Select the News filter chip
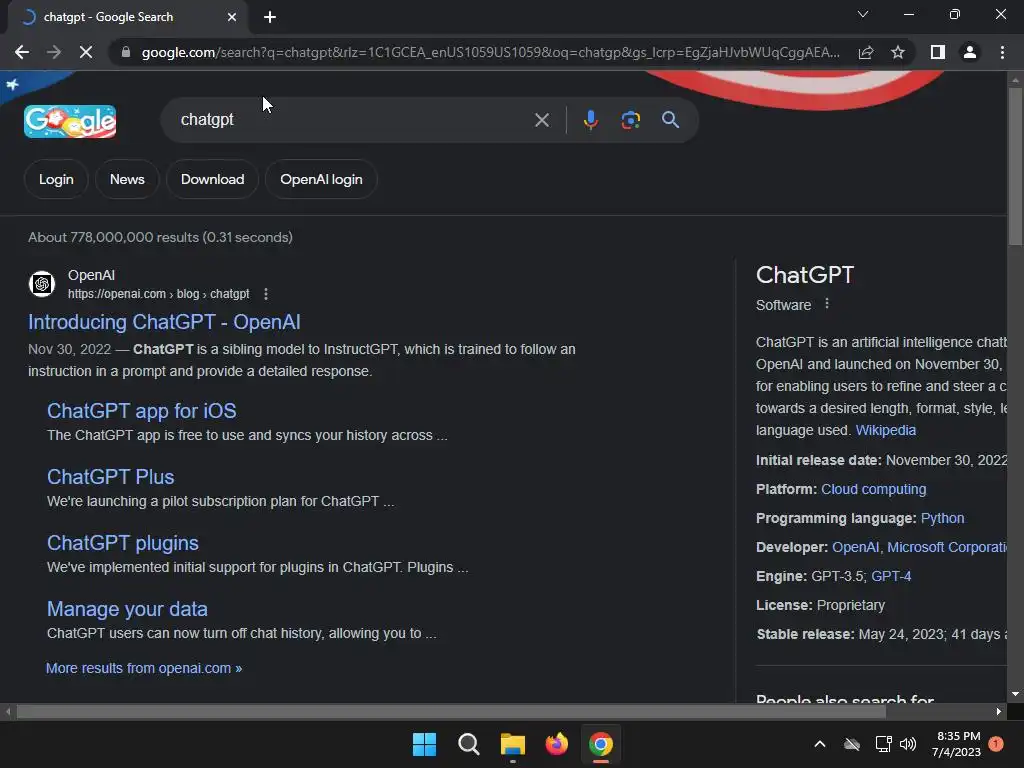Image resolution: width=1024 pixels, height=768 pixels. [x=127, y=180]
